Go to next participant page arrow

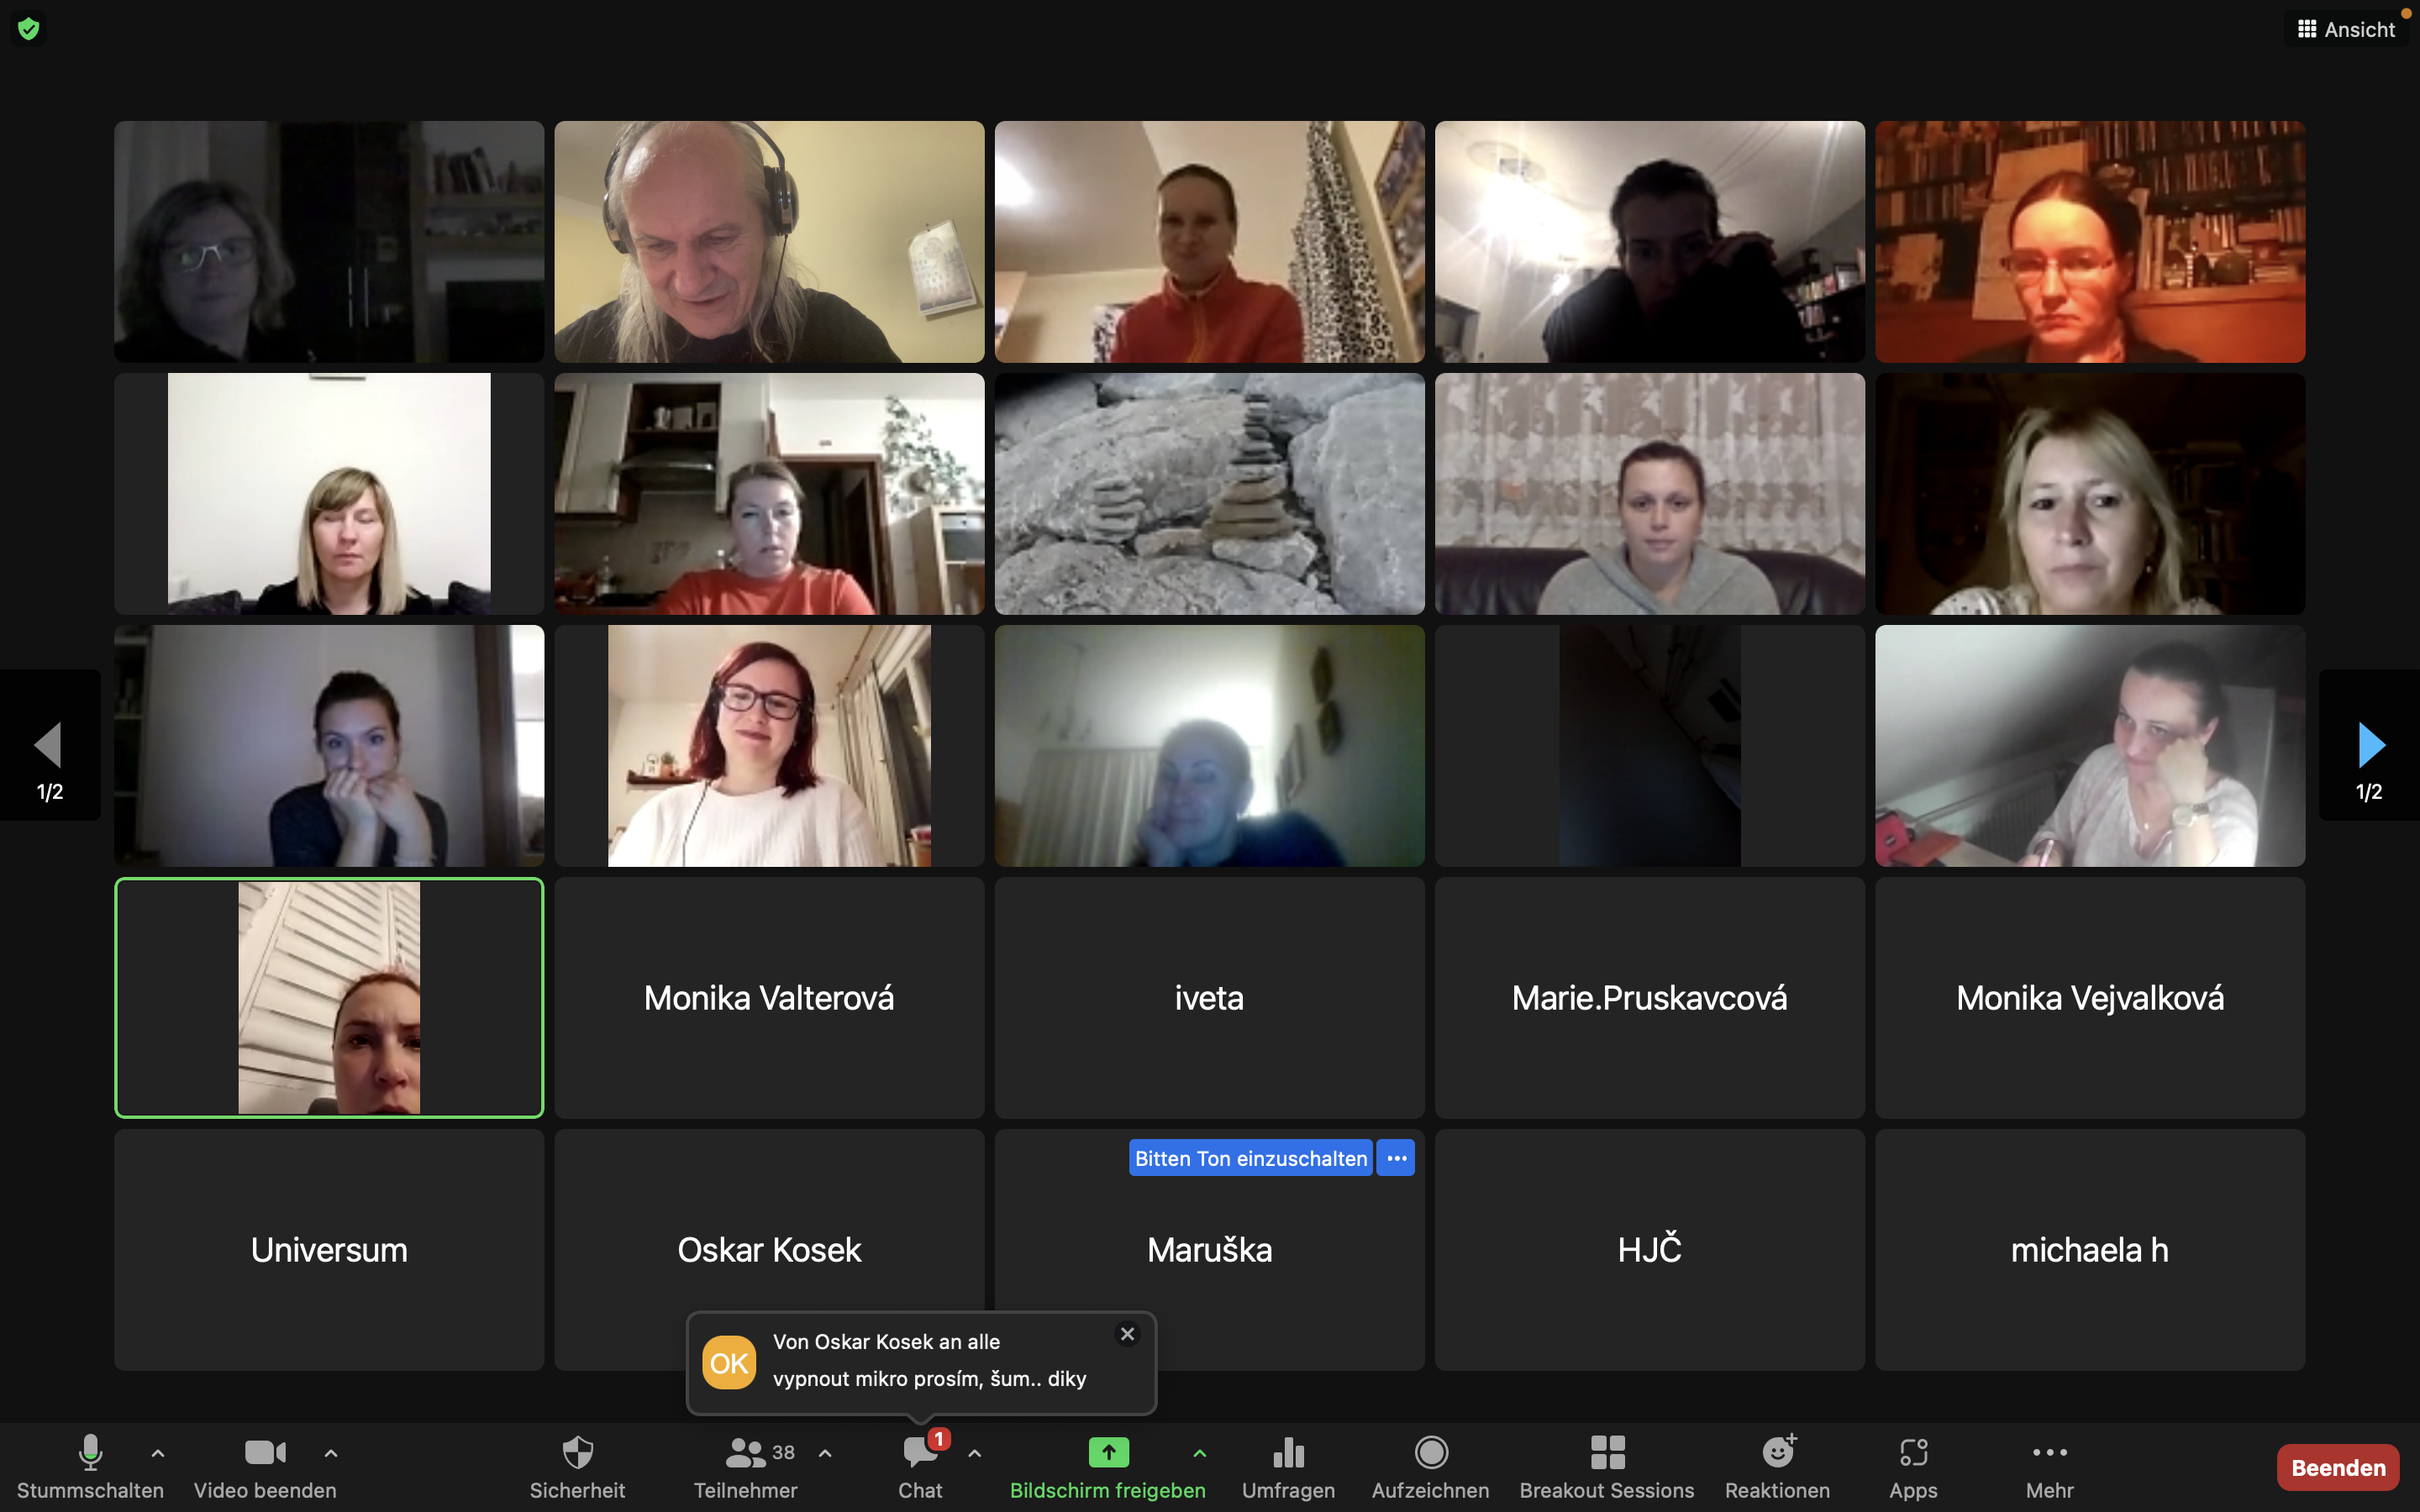[x=2370, y=746]
